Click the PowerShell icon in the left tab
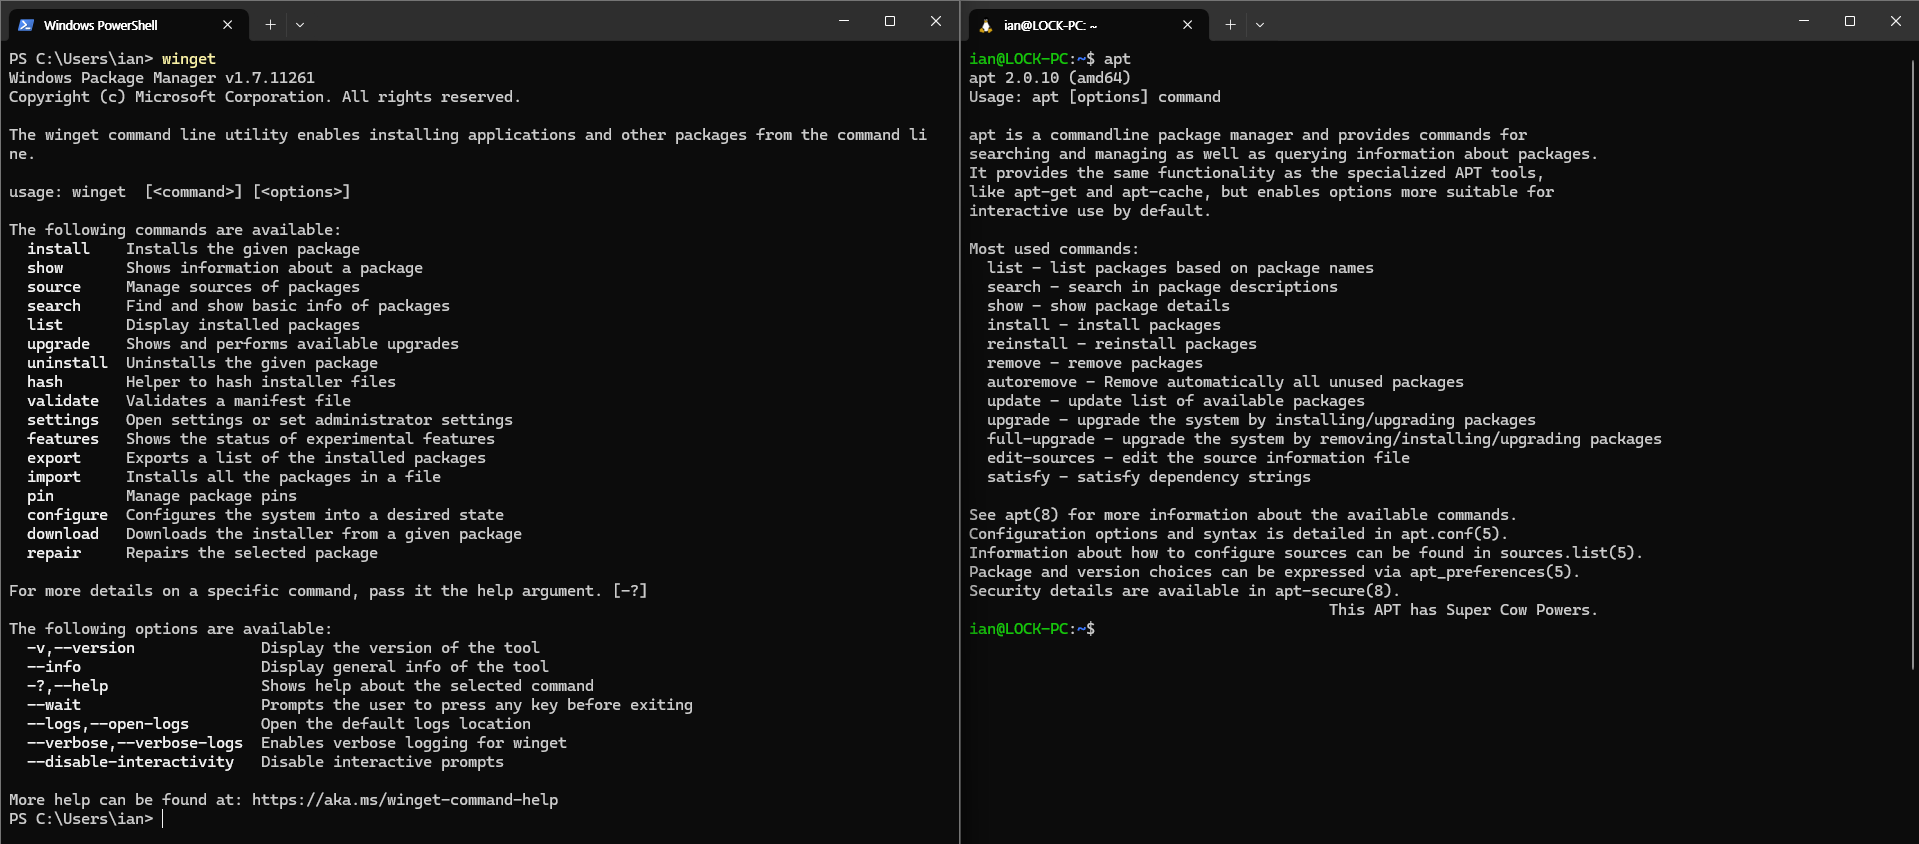The height and width of the screenshot is (844, 1919). (x=26, y=25)
